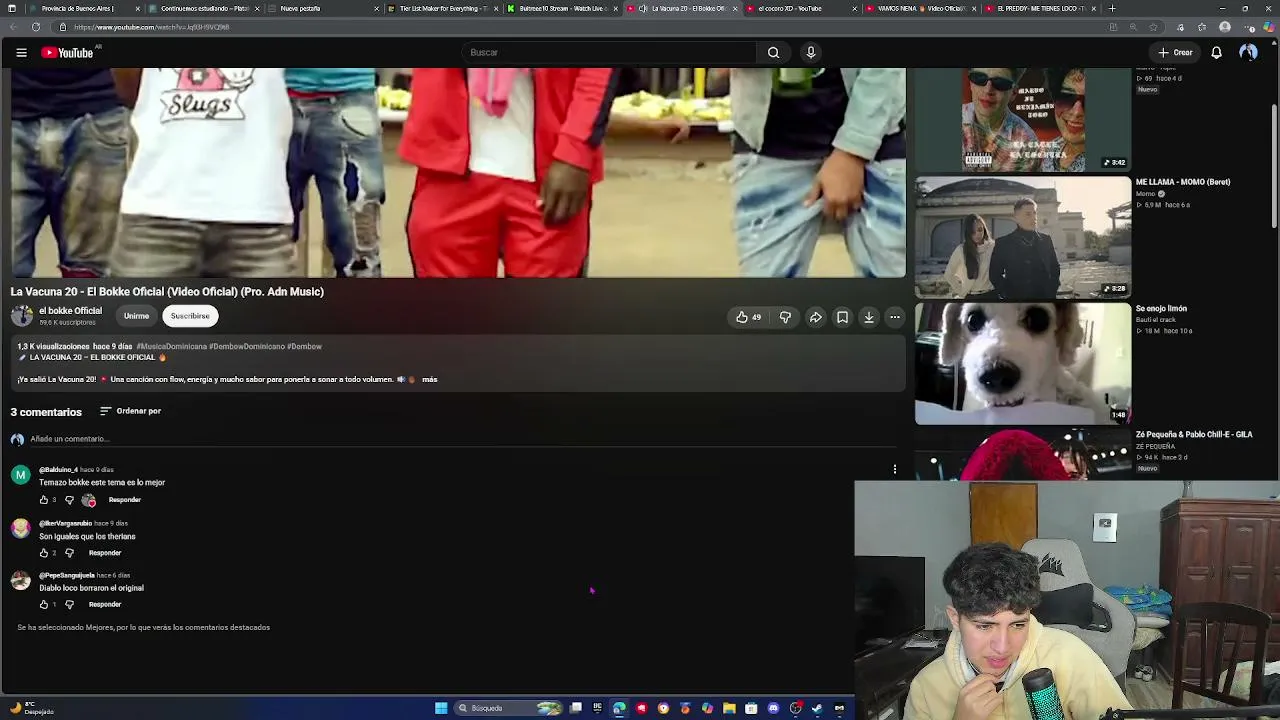1280x720 pixels.
Task: Dislike the 'Son iguales que los therians' comment
Action: [x=69, y=553]
